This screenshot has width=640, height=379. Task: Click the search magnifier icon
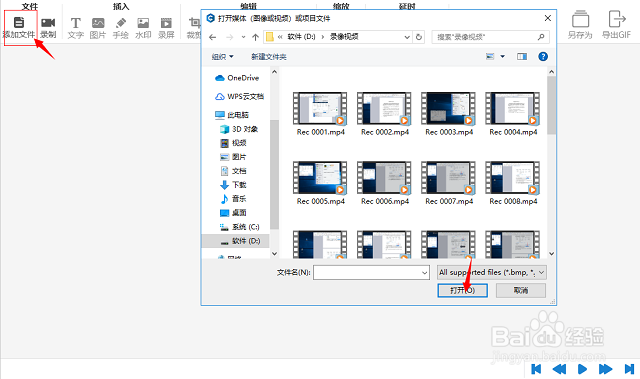pos(541,37)
